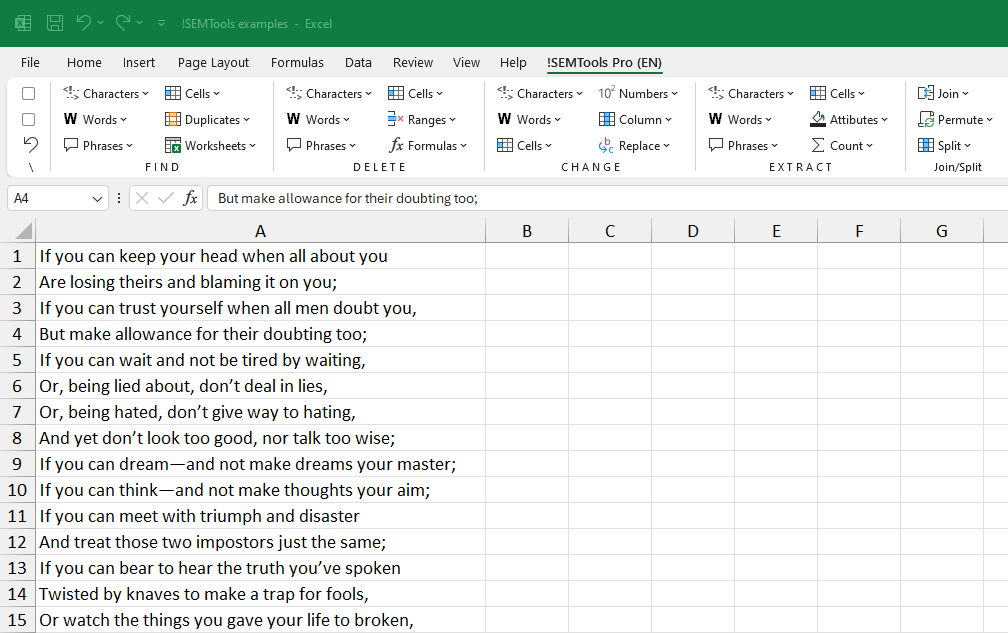This screenshot has height=633, width=1008.
Task: Tick the top checkbox left of the ribbon
Action: coord(28,93)
